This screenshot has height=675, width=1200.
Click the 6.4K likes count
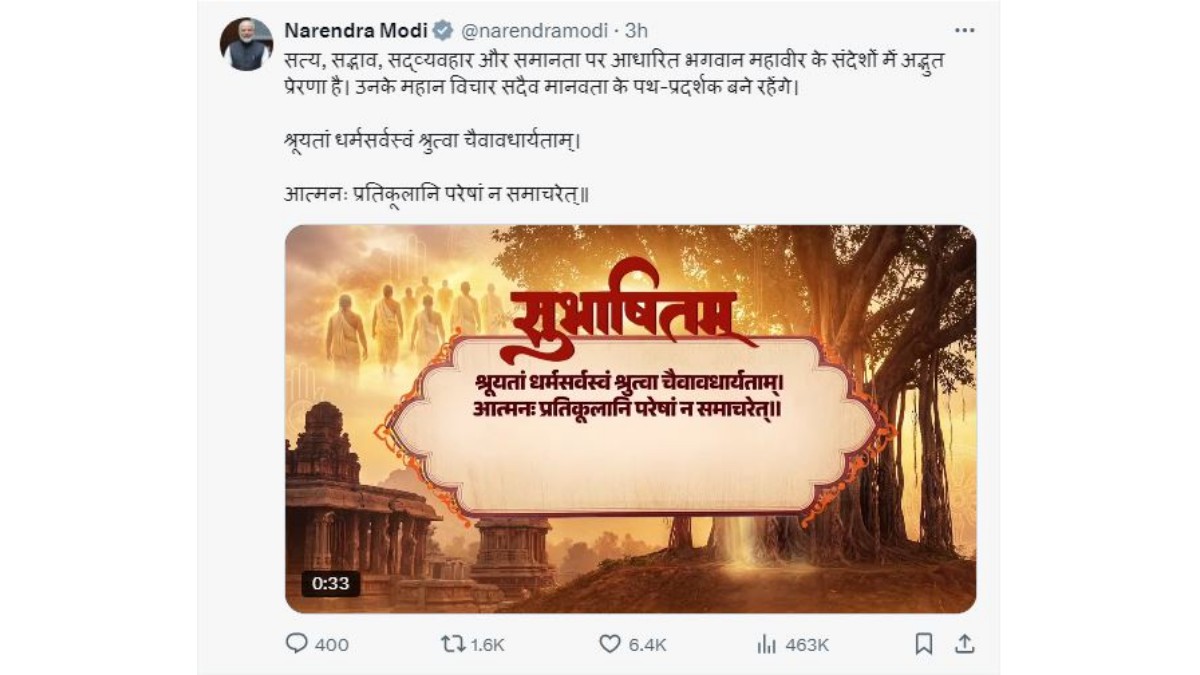click(x=647, y=645)
